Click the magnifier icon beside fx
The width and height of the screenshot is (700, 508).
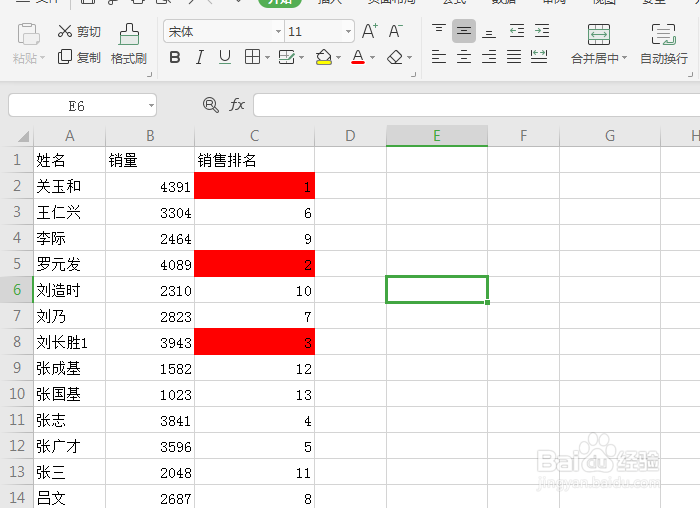pos(210,105)
